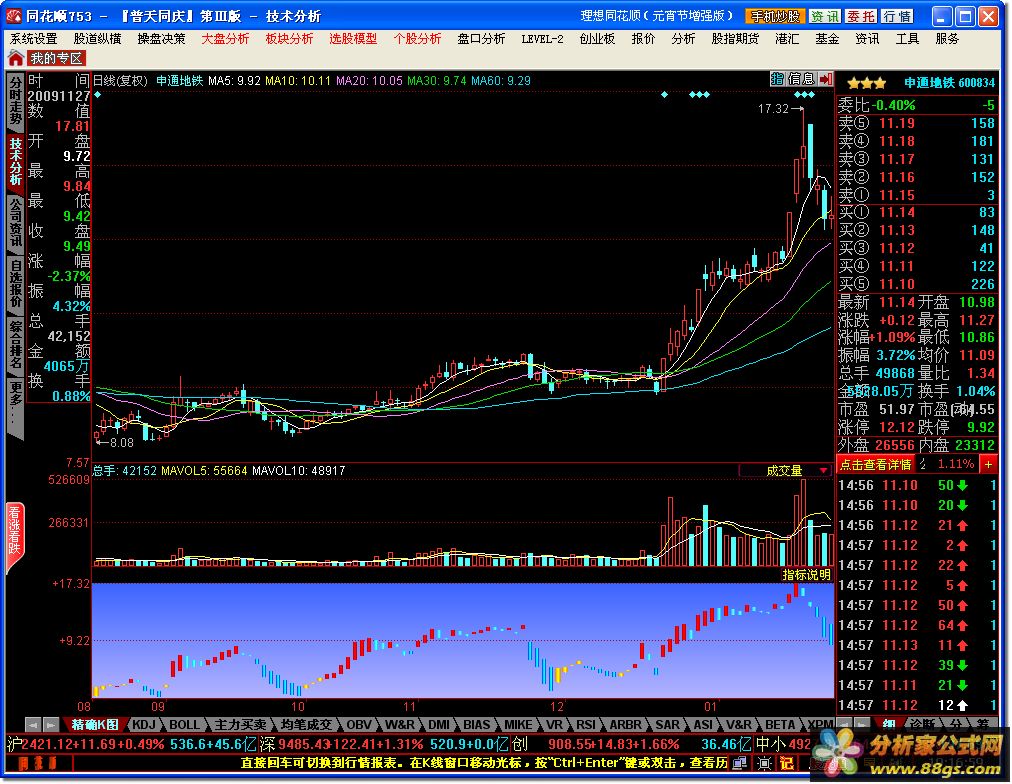The image size is (1012, 784).
Task: Select the W&R indicator tab
Action: [x=400, y=725]
